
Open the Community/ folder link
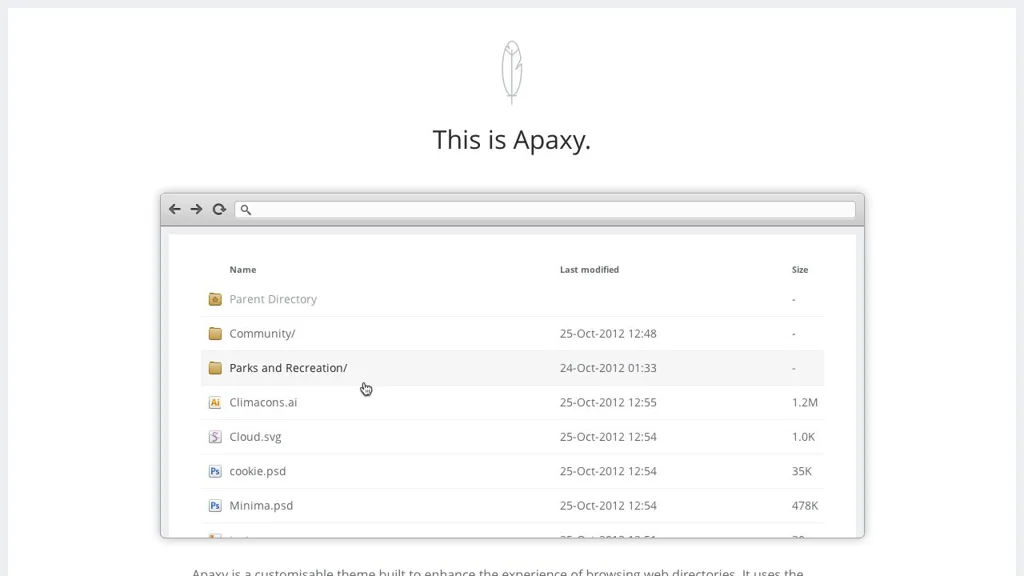click(x=262, y=334)
